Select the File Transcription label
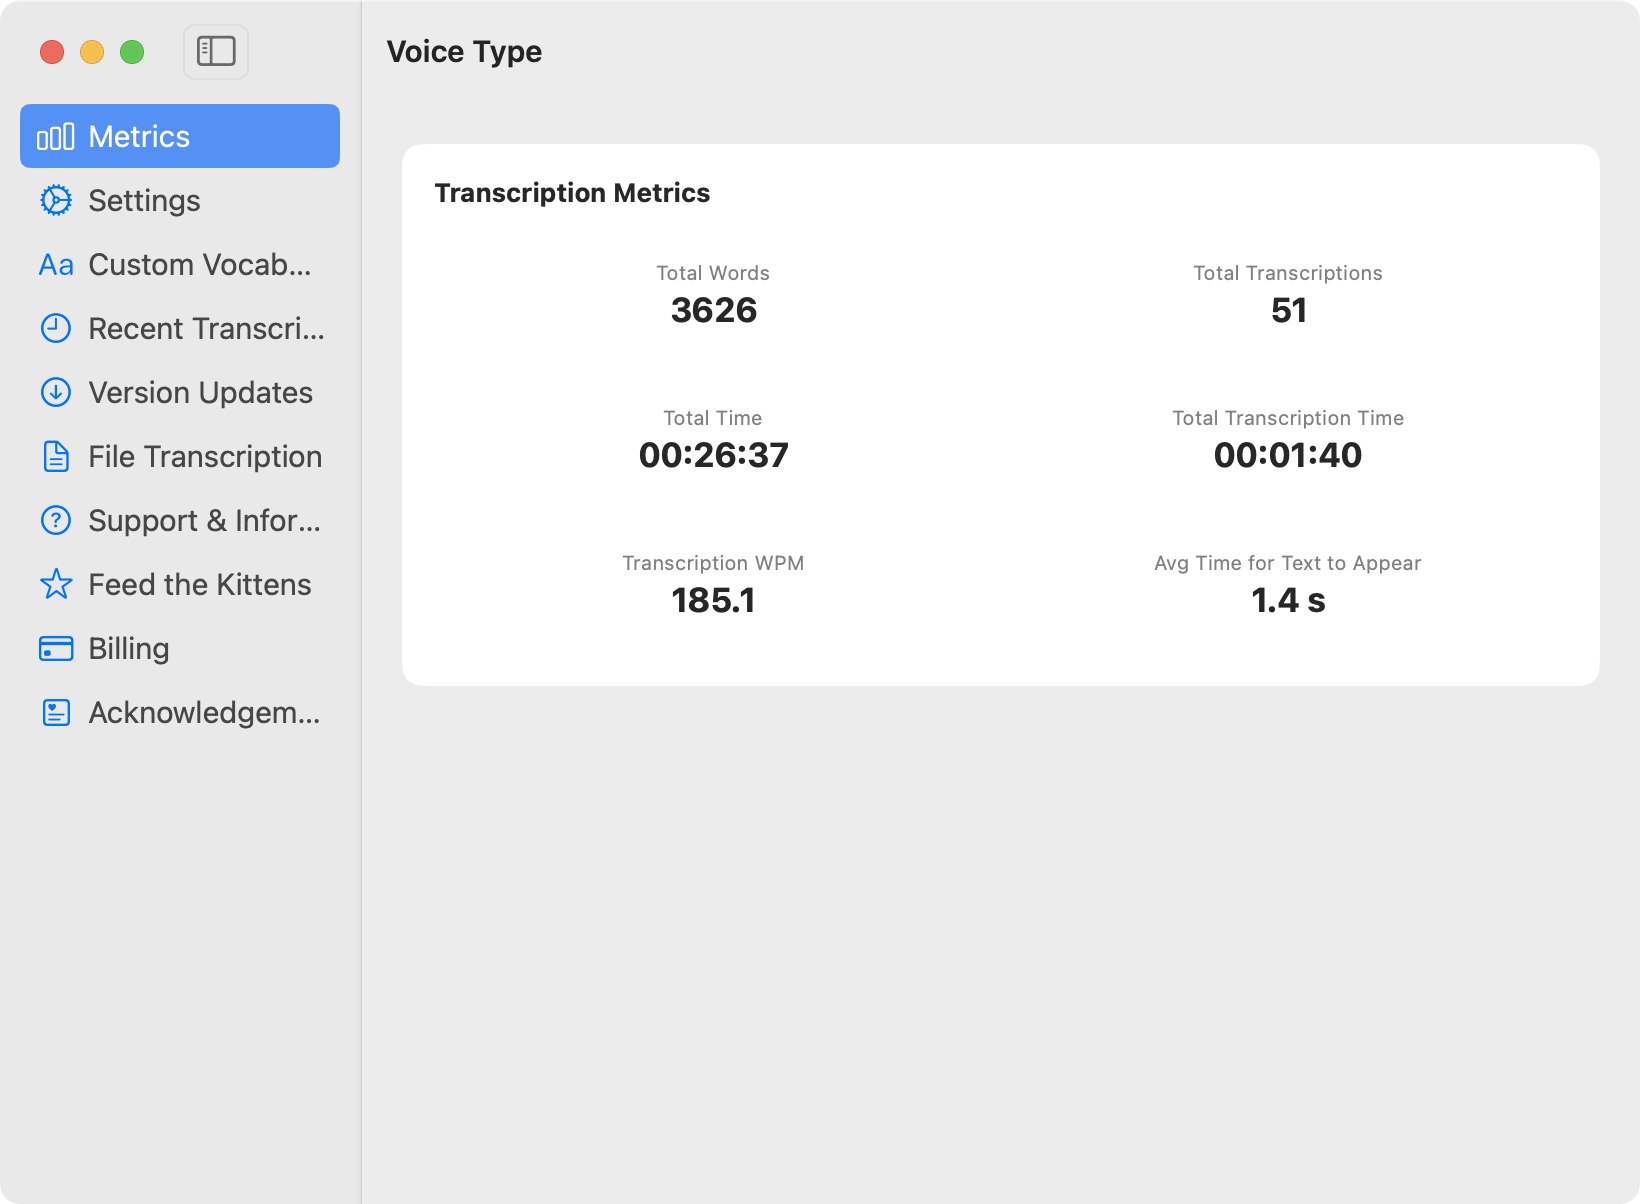Viewport: 1640px width, 1204px height. [205, 457]
